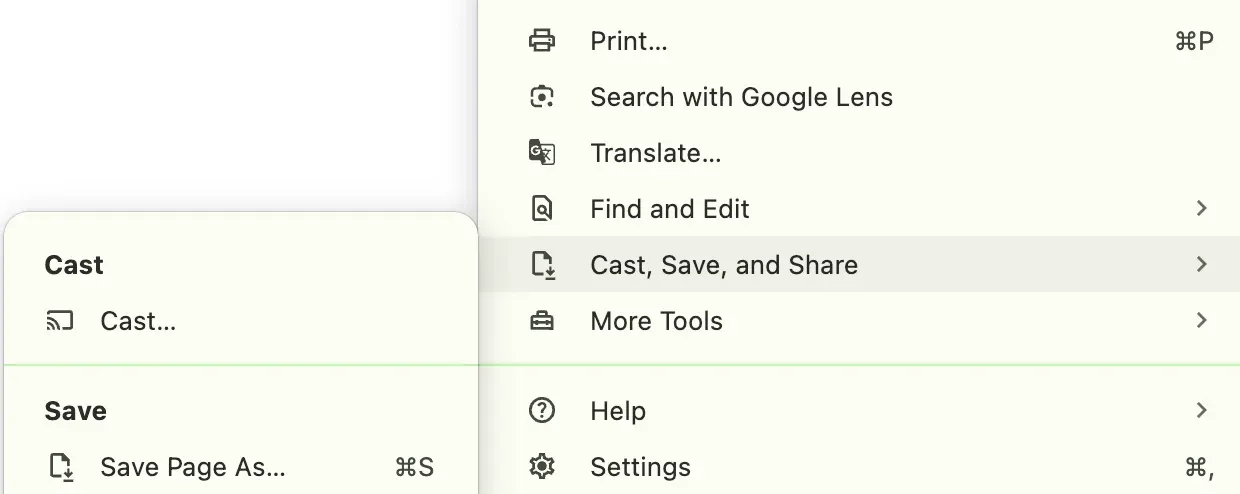Screen dimensions: 1240x494
Task: Click the printer icon beside Print
Action: click(541, 41)
